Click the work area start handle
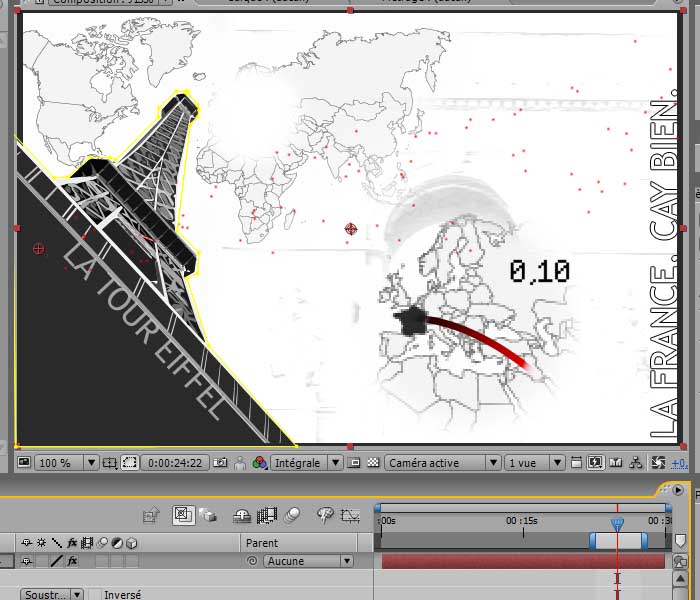The width and height of the screenshot is (700, 600). [x=592, y=541]
